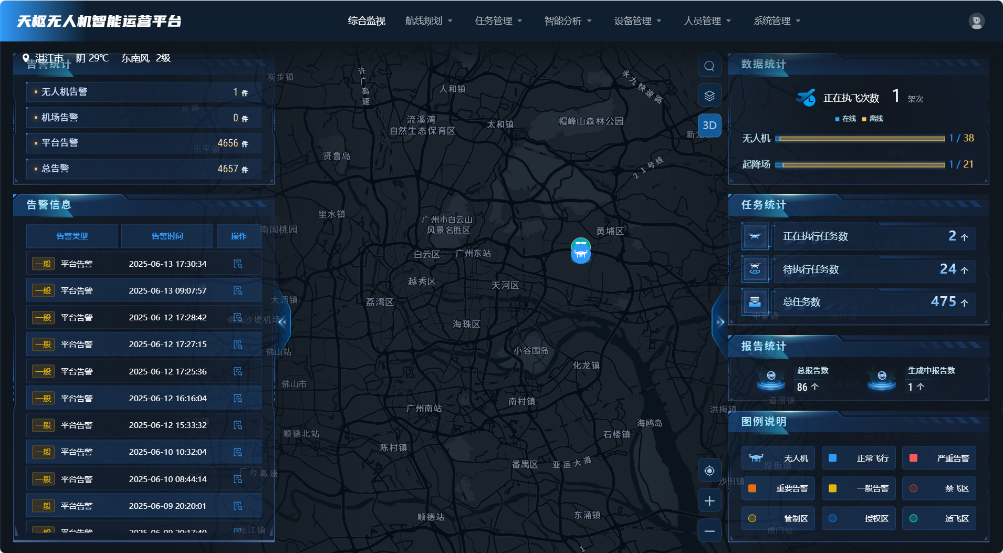This screenshot has height=553, width=1003.
Task: Collapse the left panel with arrow handle
Action: point(282,321)
